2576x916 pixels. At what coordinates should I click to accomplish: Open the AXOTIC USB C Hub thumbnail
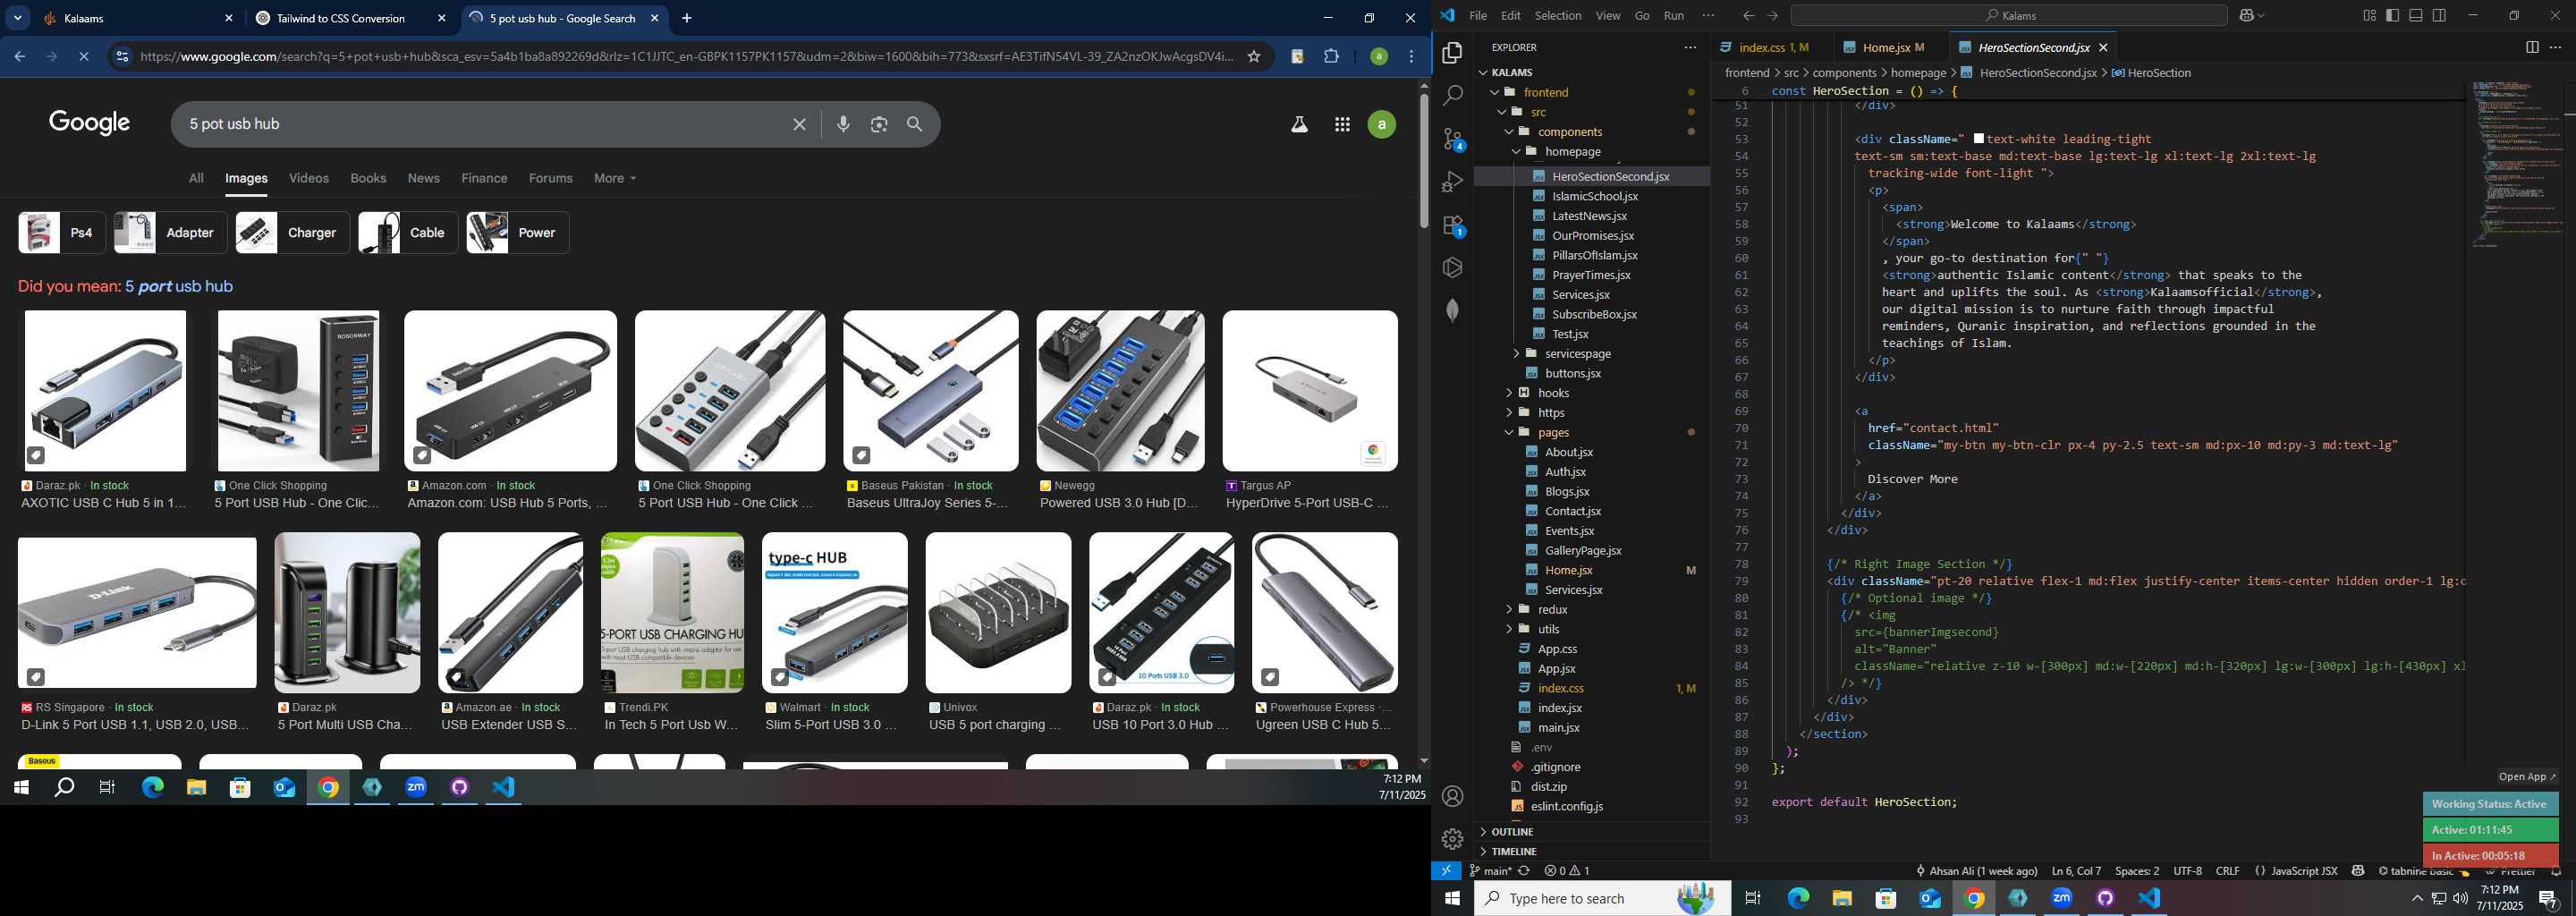[105, 391]
